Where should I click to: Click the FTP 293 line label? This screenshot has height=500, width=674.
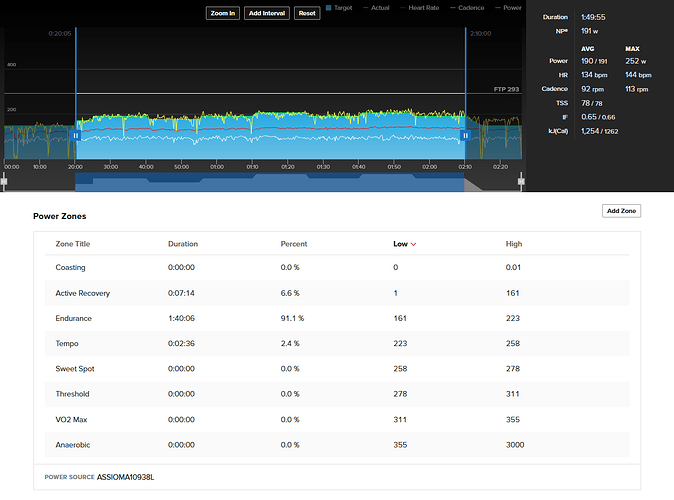(x=506, y=89)
